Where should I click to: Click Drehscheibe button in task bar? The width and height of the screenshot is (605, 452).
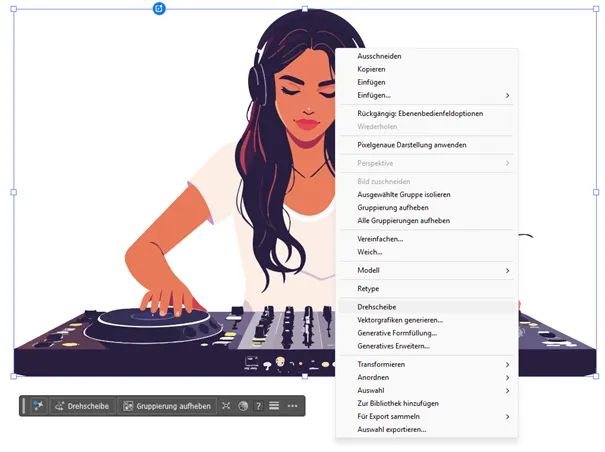pyautogui.click(x=82, y=406)
